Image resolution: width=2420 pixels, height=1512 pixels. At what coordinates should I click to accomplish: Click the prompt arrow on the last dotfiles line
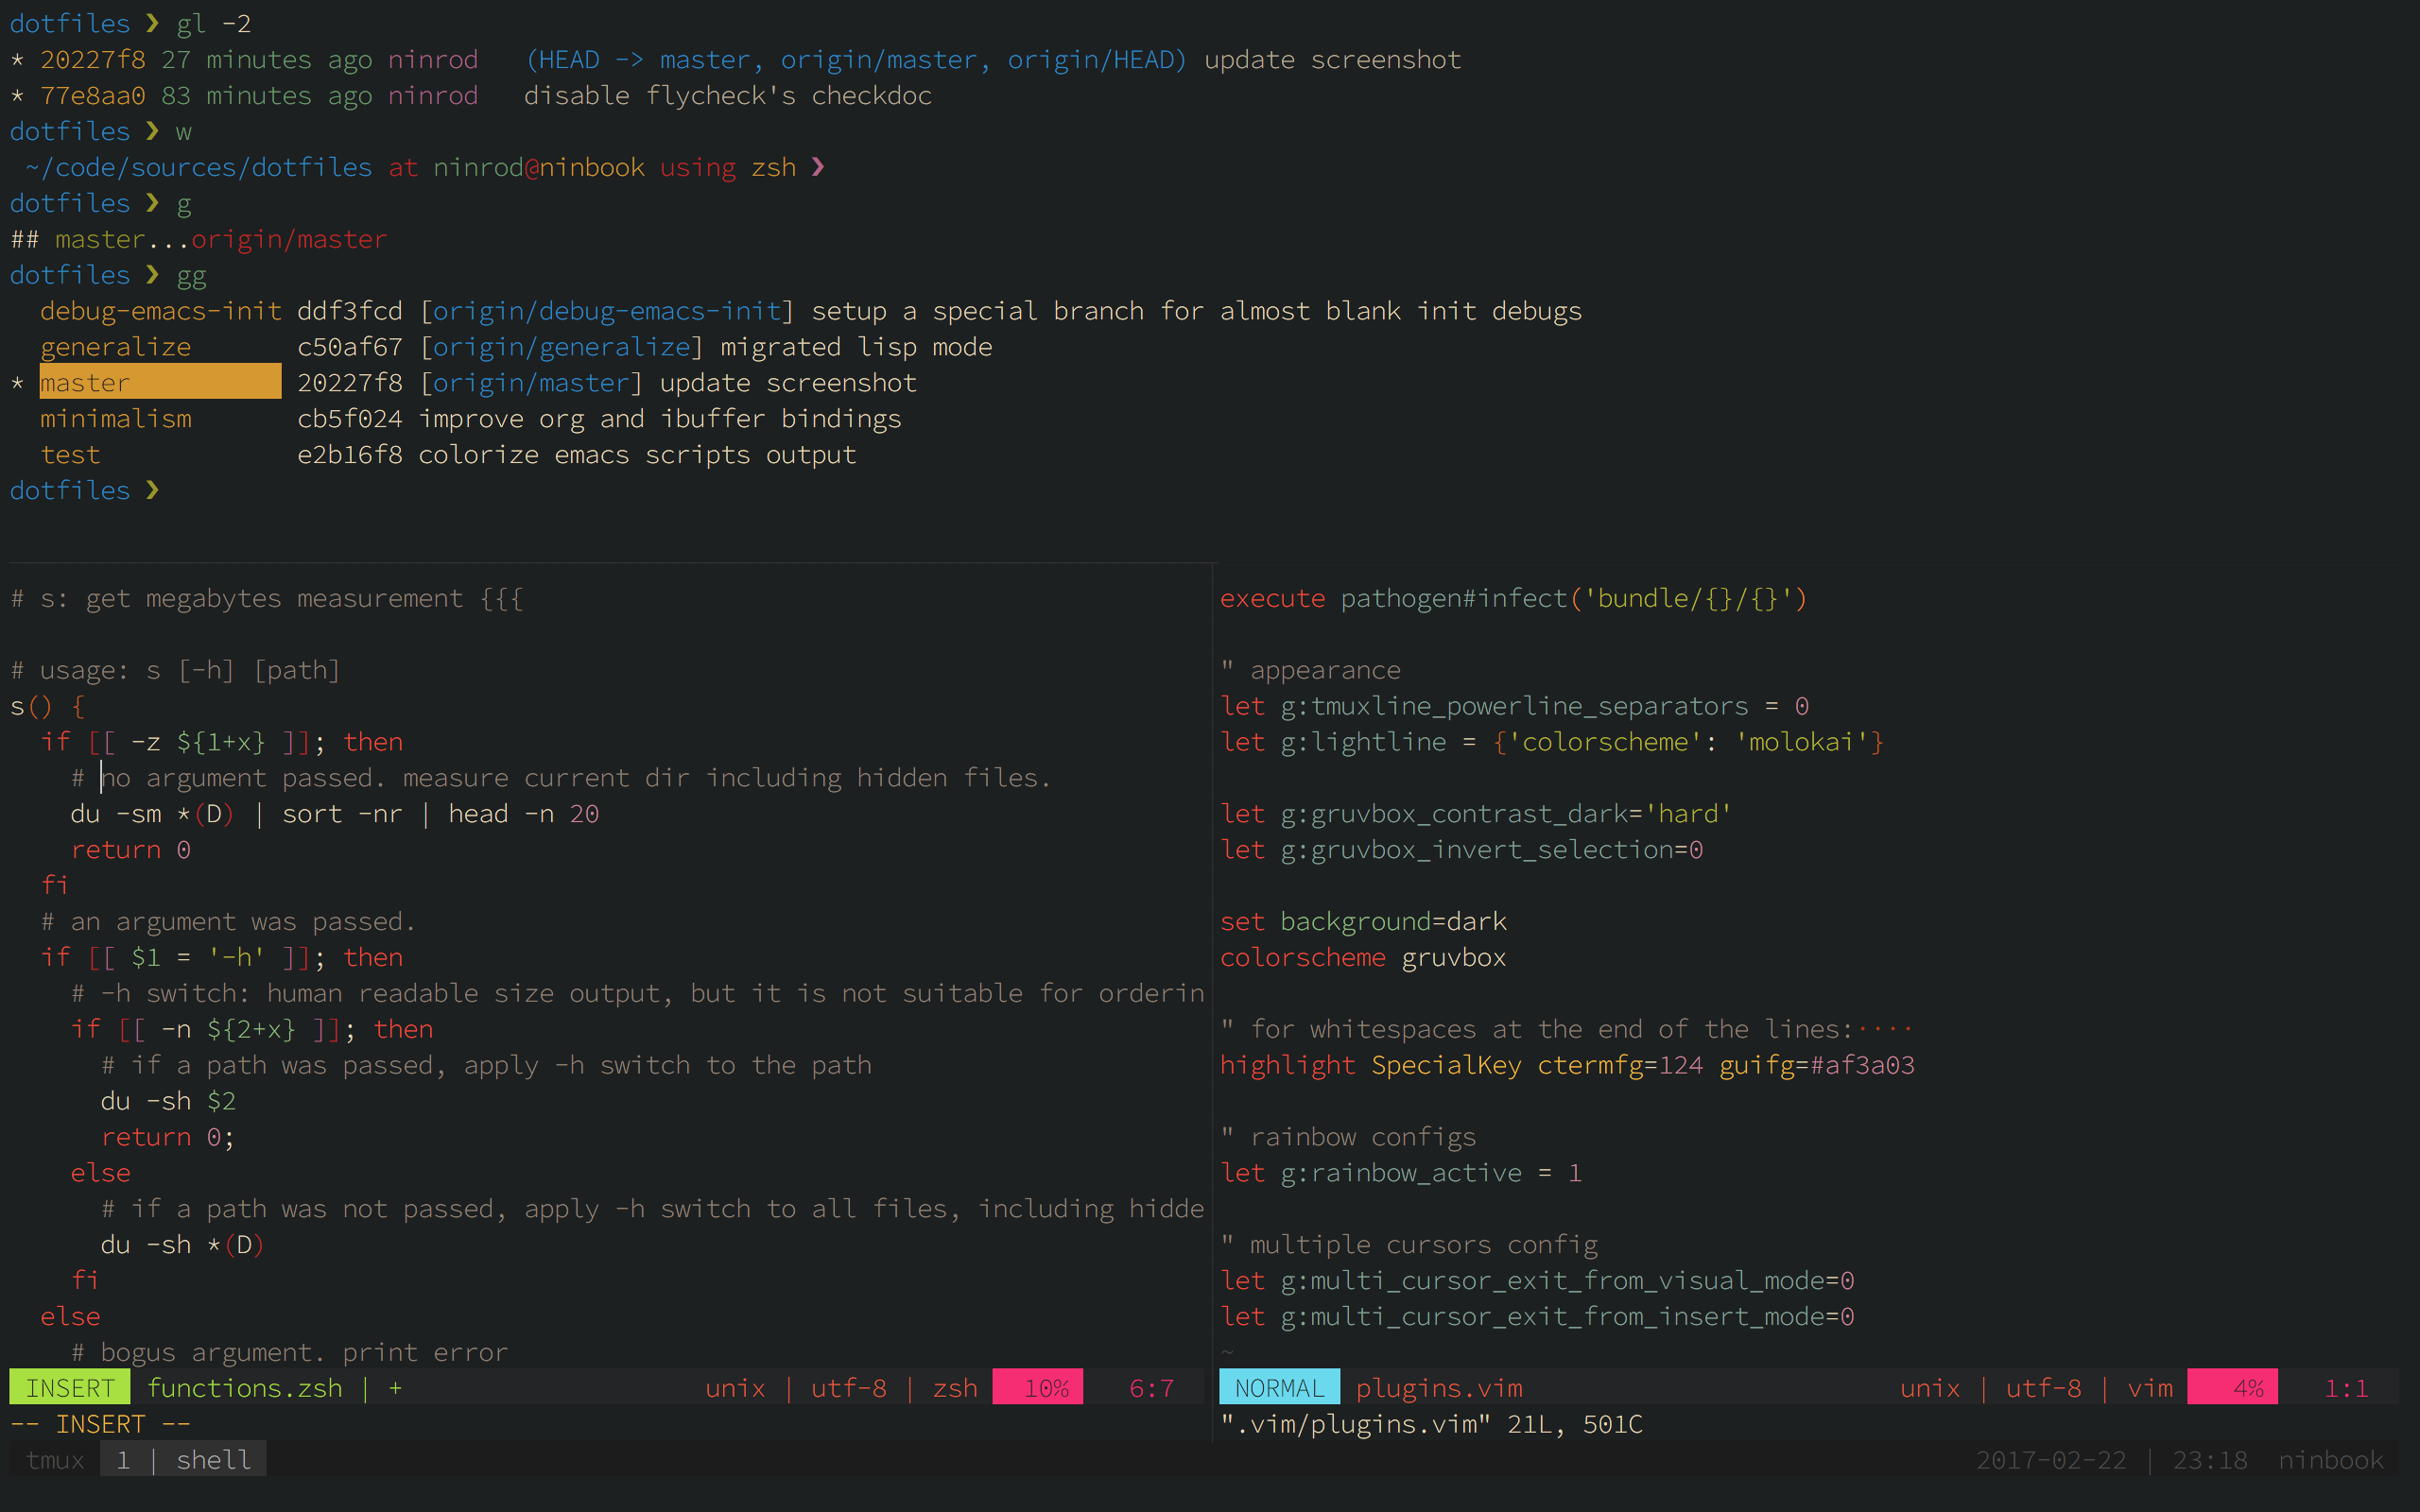point(152,490)
